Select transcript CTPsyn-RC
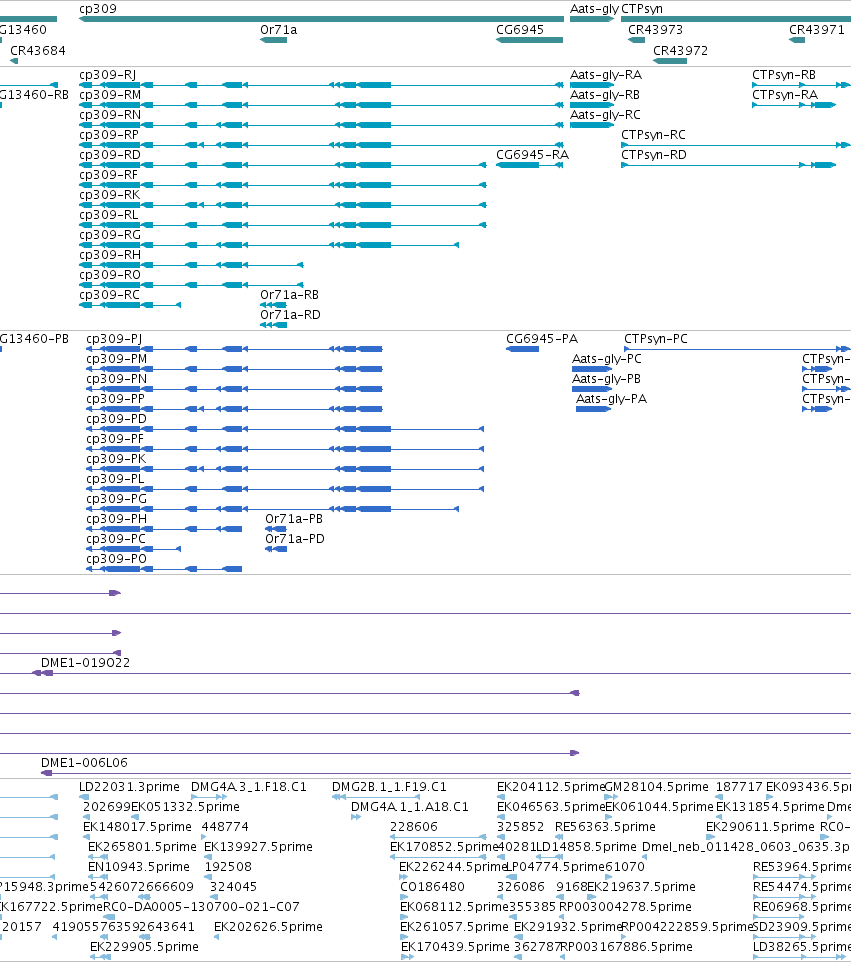The image size is (851, 962). click(x=653, y=135)
